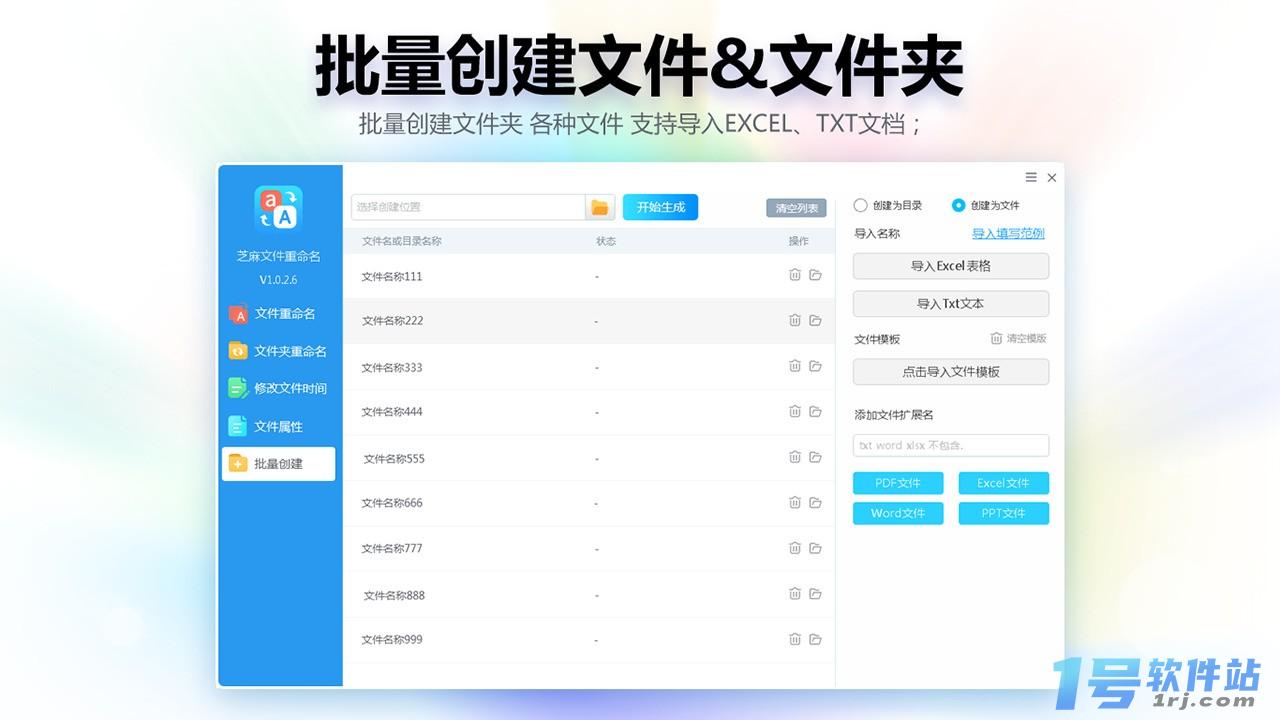The image size is (1280, 720).
Task: Click the 文件名称666 row text
Action: pyautogui.click(x=392, y=503)
